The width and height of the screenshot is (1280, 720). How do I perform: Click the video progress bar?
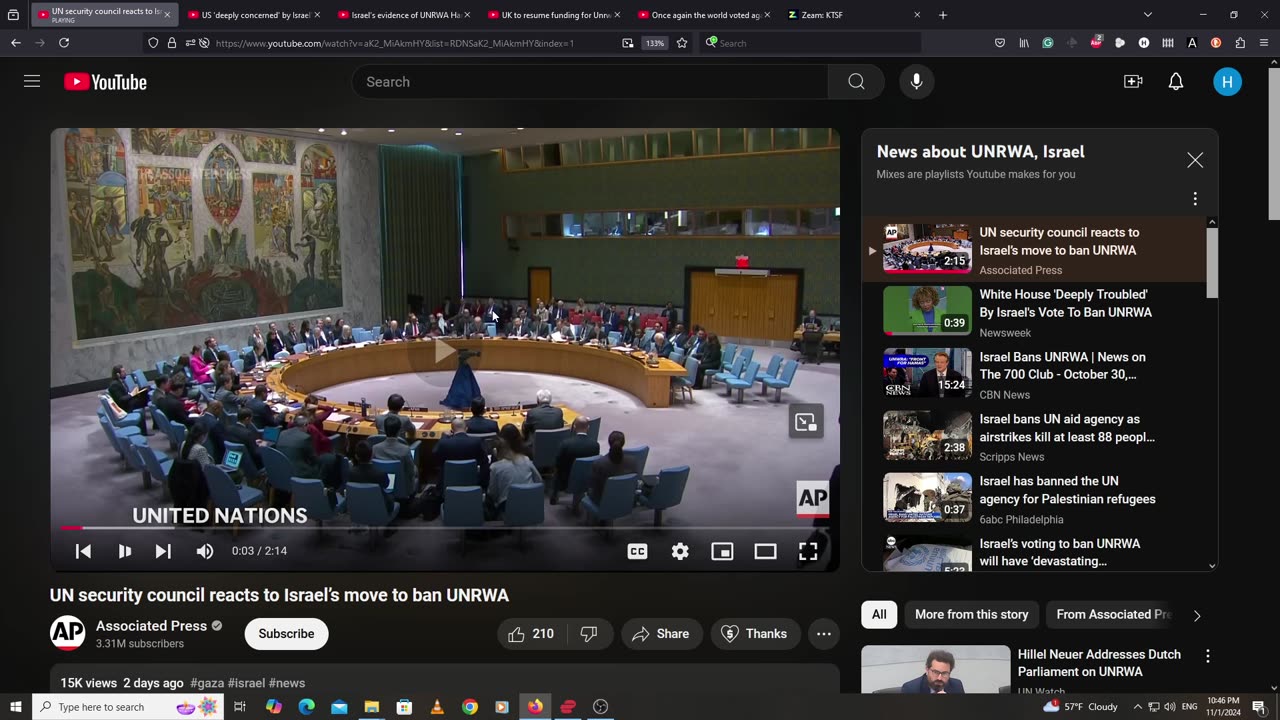445,527
